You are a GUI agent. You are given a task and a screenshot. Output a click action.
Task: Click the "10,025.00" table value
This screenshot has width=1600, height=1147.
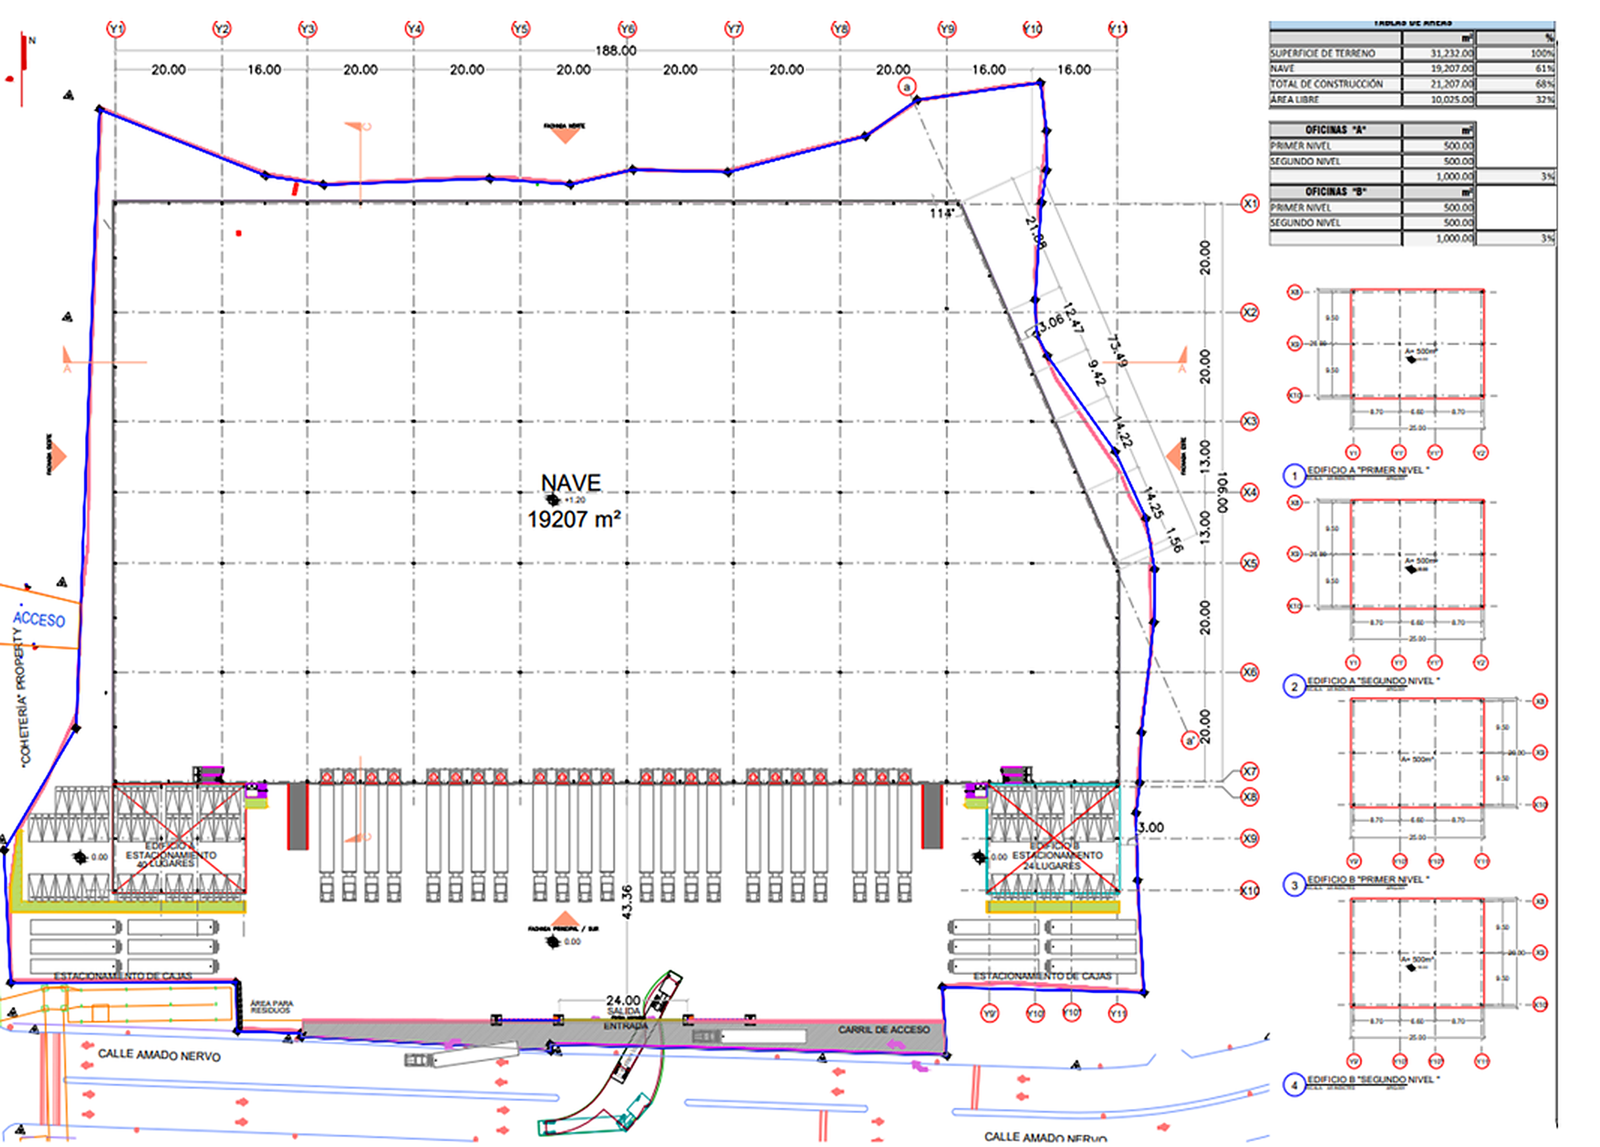(x=1451, y=100)
